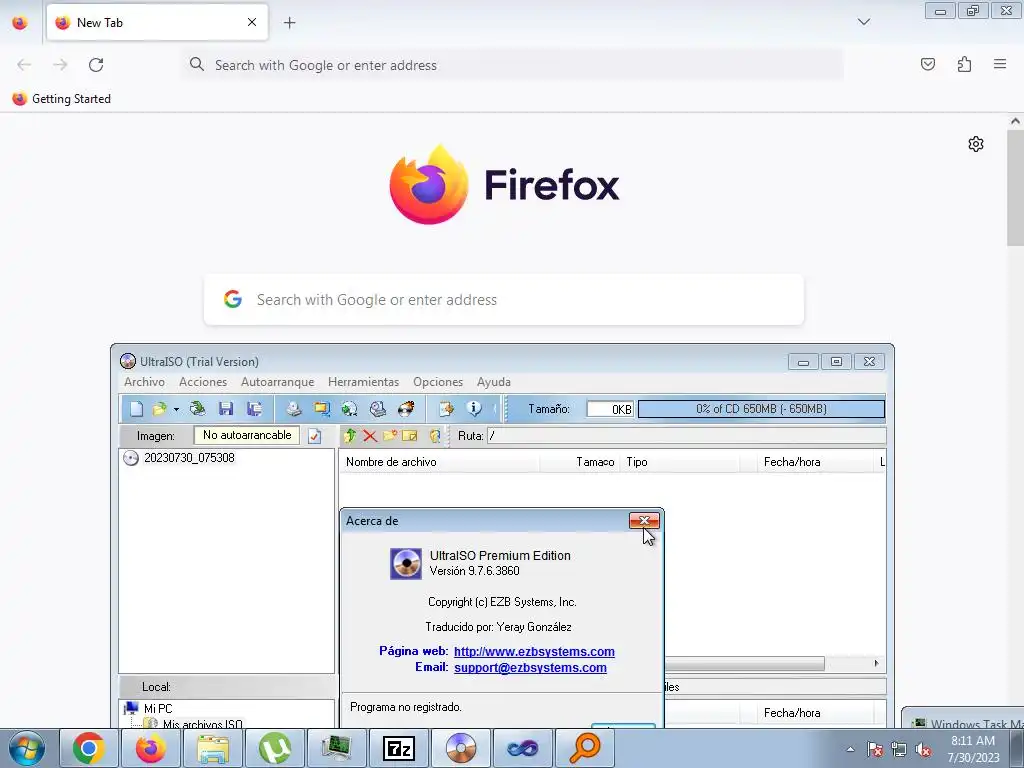Click the 0% of CD 650MB capacity bar
This screenshot has width=1024, height=768.
pyautogui.click(x=761, y=409)
